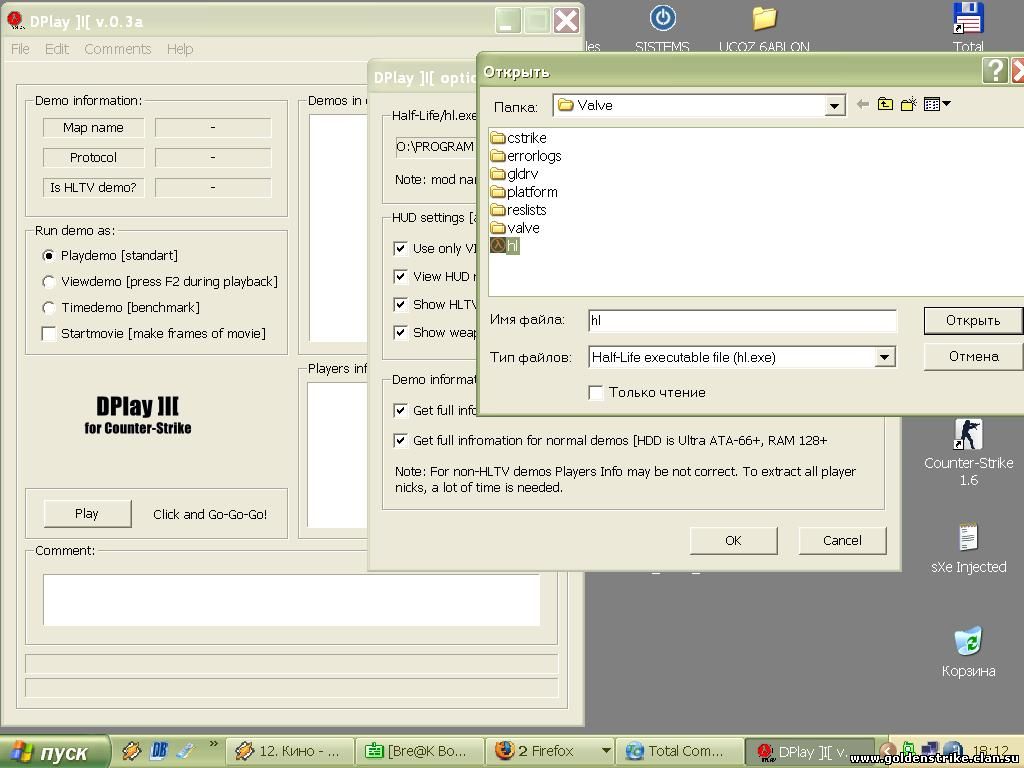This screenshot has height=768, width=1024.
Task: Launch the third quick launch icon on taskbar
Action: pos(187,751)
